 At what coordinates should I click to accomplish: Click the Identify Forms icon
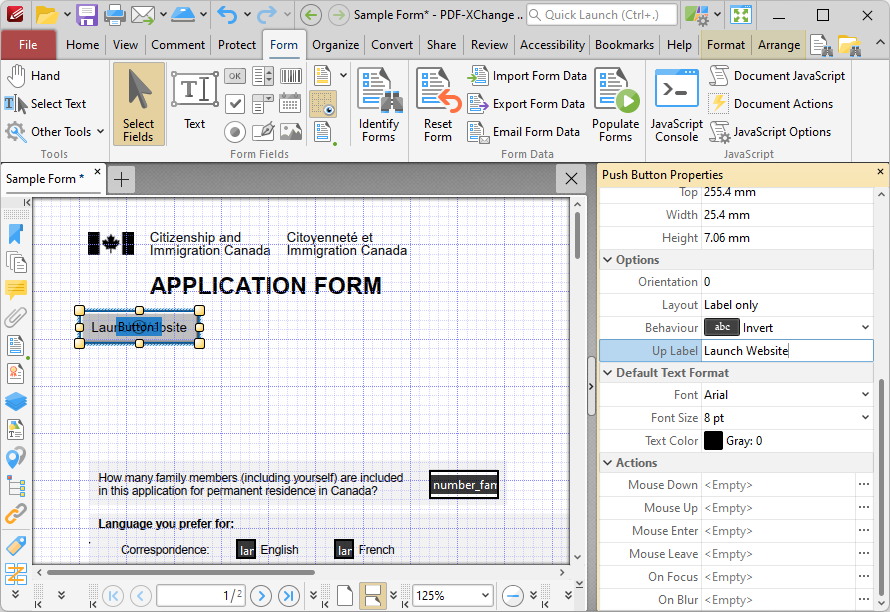tap(379, 104)
